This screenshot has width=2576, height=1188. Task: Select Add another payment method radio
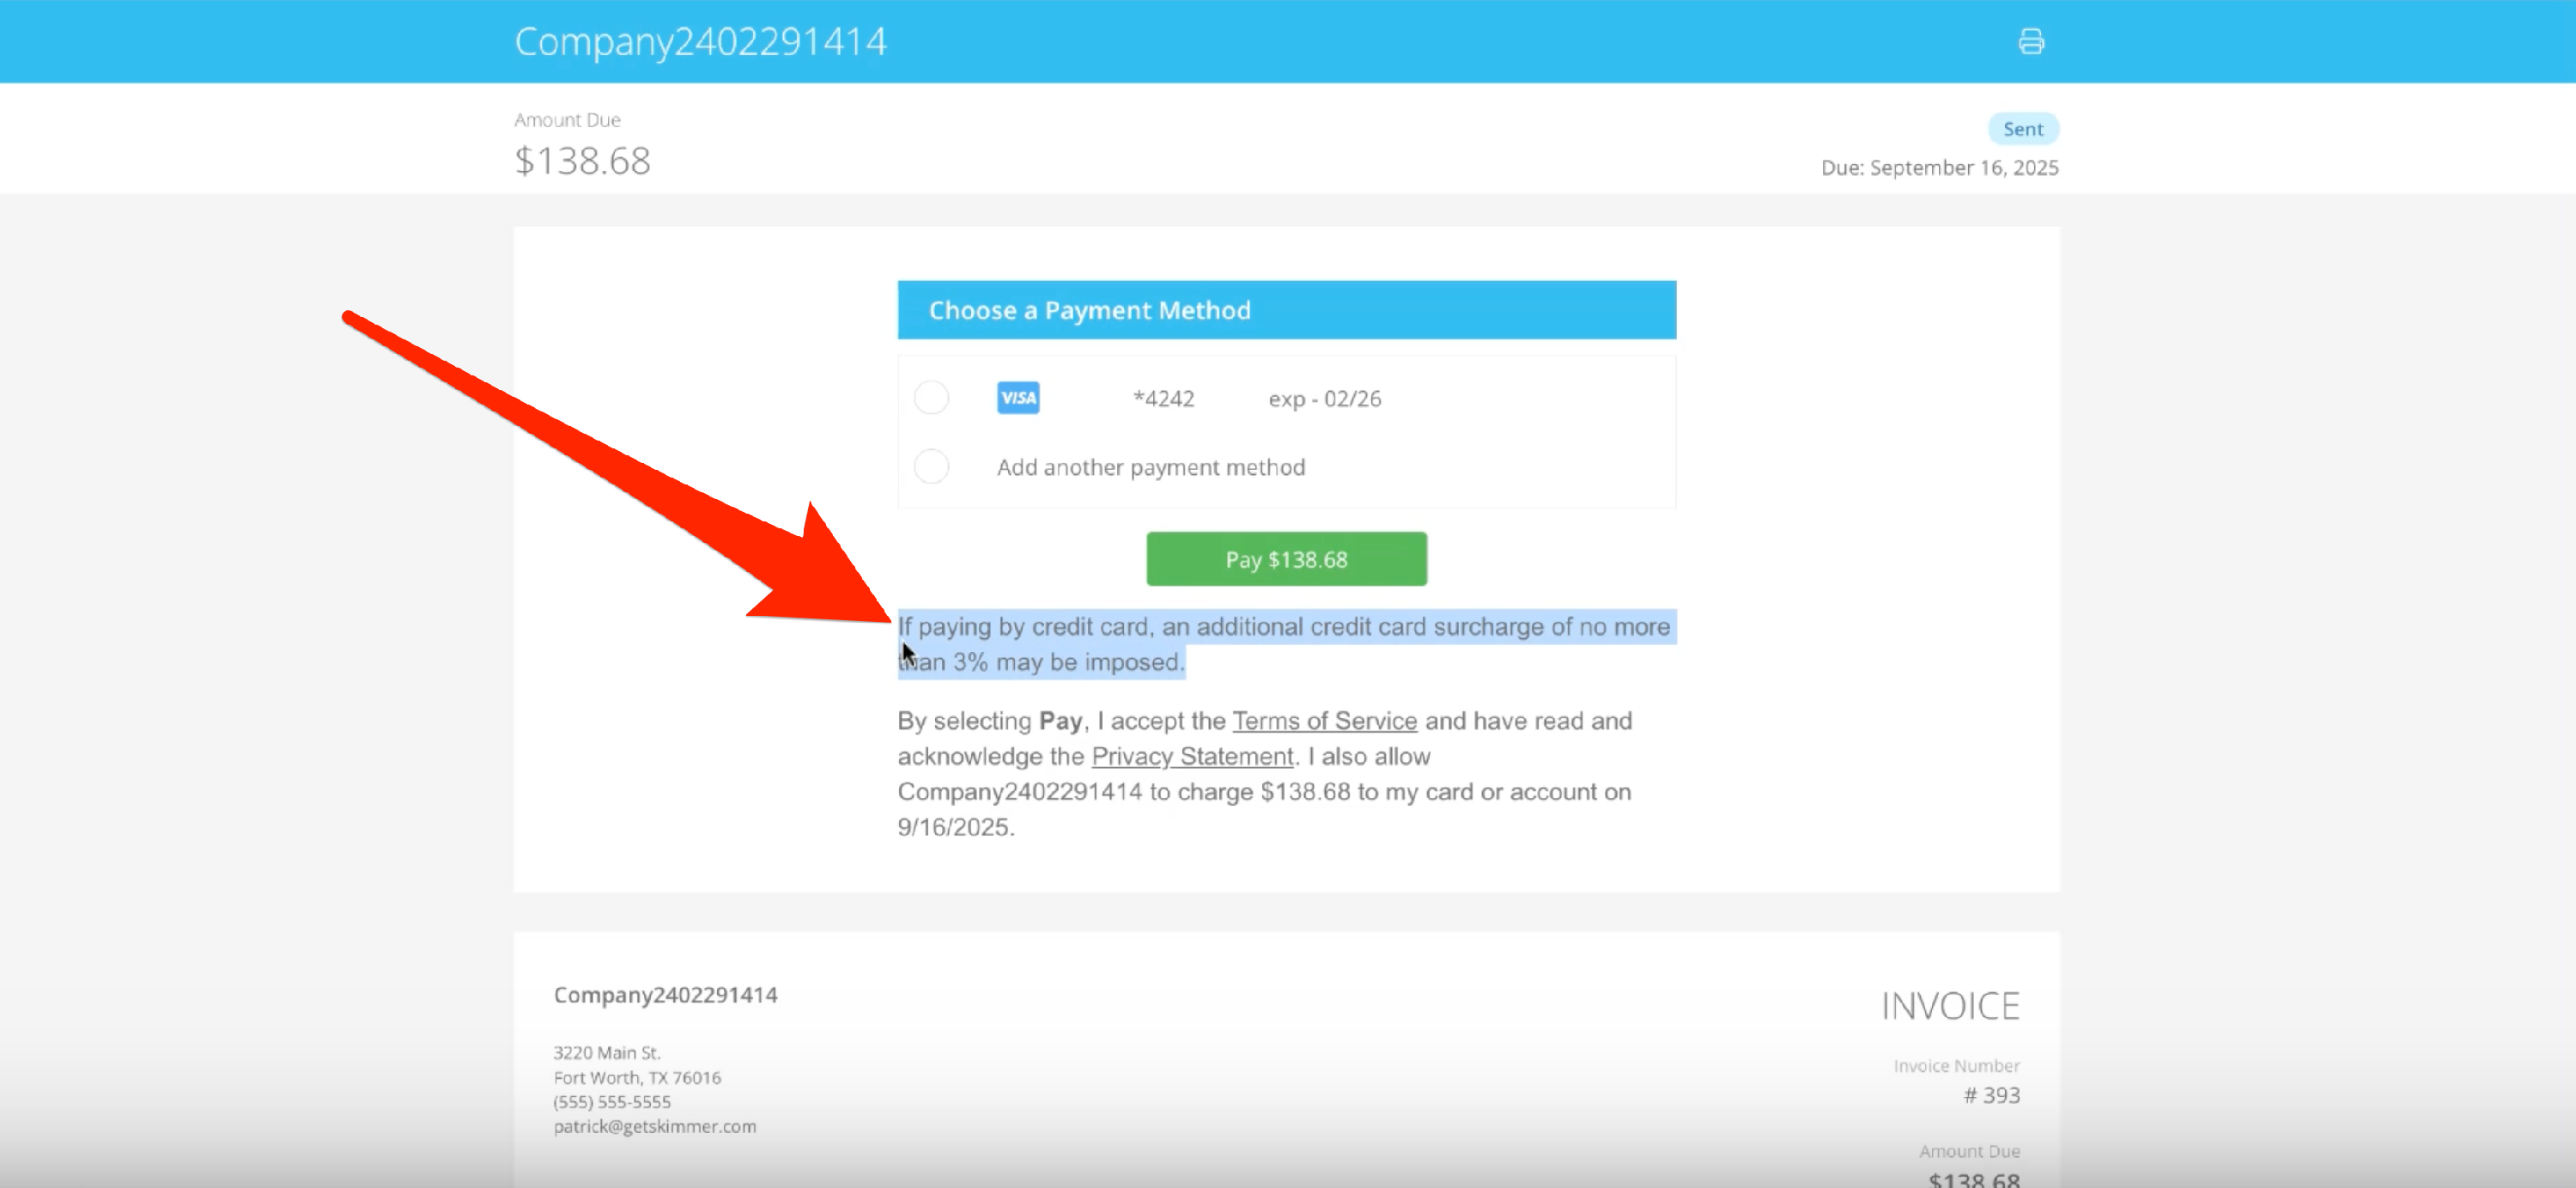pyautogui.click(x=931, y=467)
